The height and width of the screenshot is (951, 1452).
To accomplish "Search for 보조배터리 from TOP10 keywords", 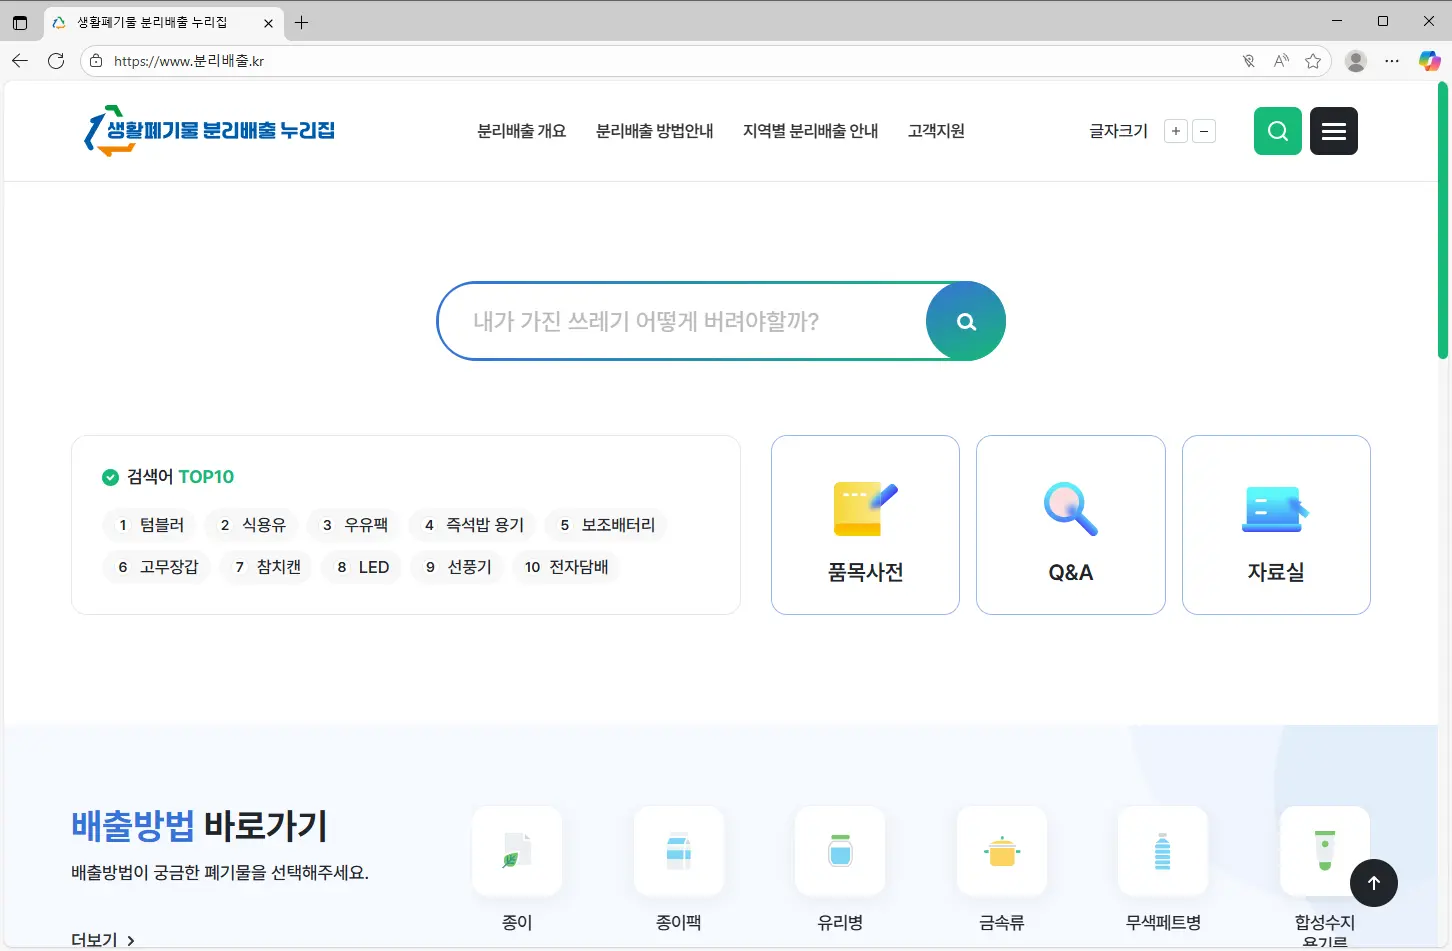I will pyautogui.click(x=606, y=525).
